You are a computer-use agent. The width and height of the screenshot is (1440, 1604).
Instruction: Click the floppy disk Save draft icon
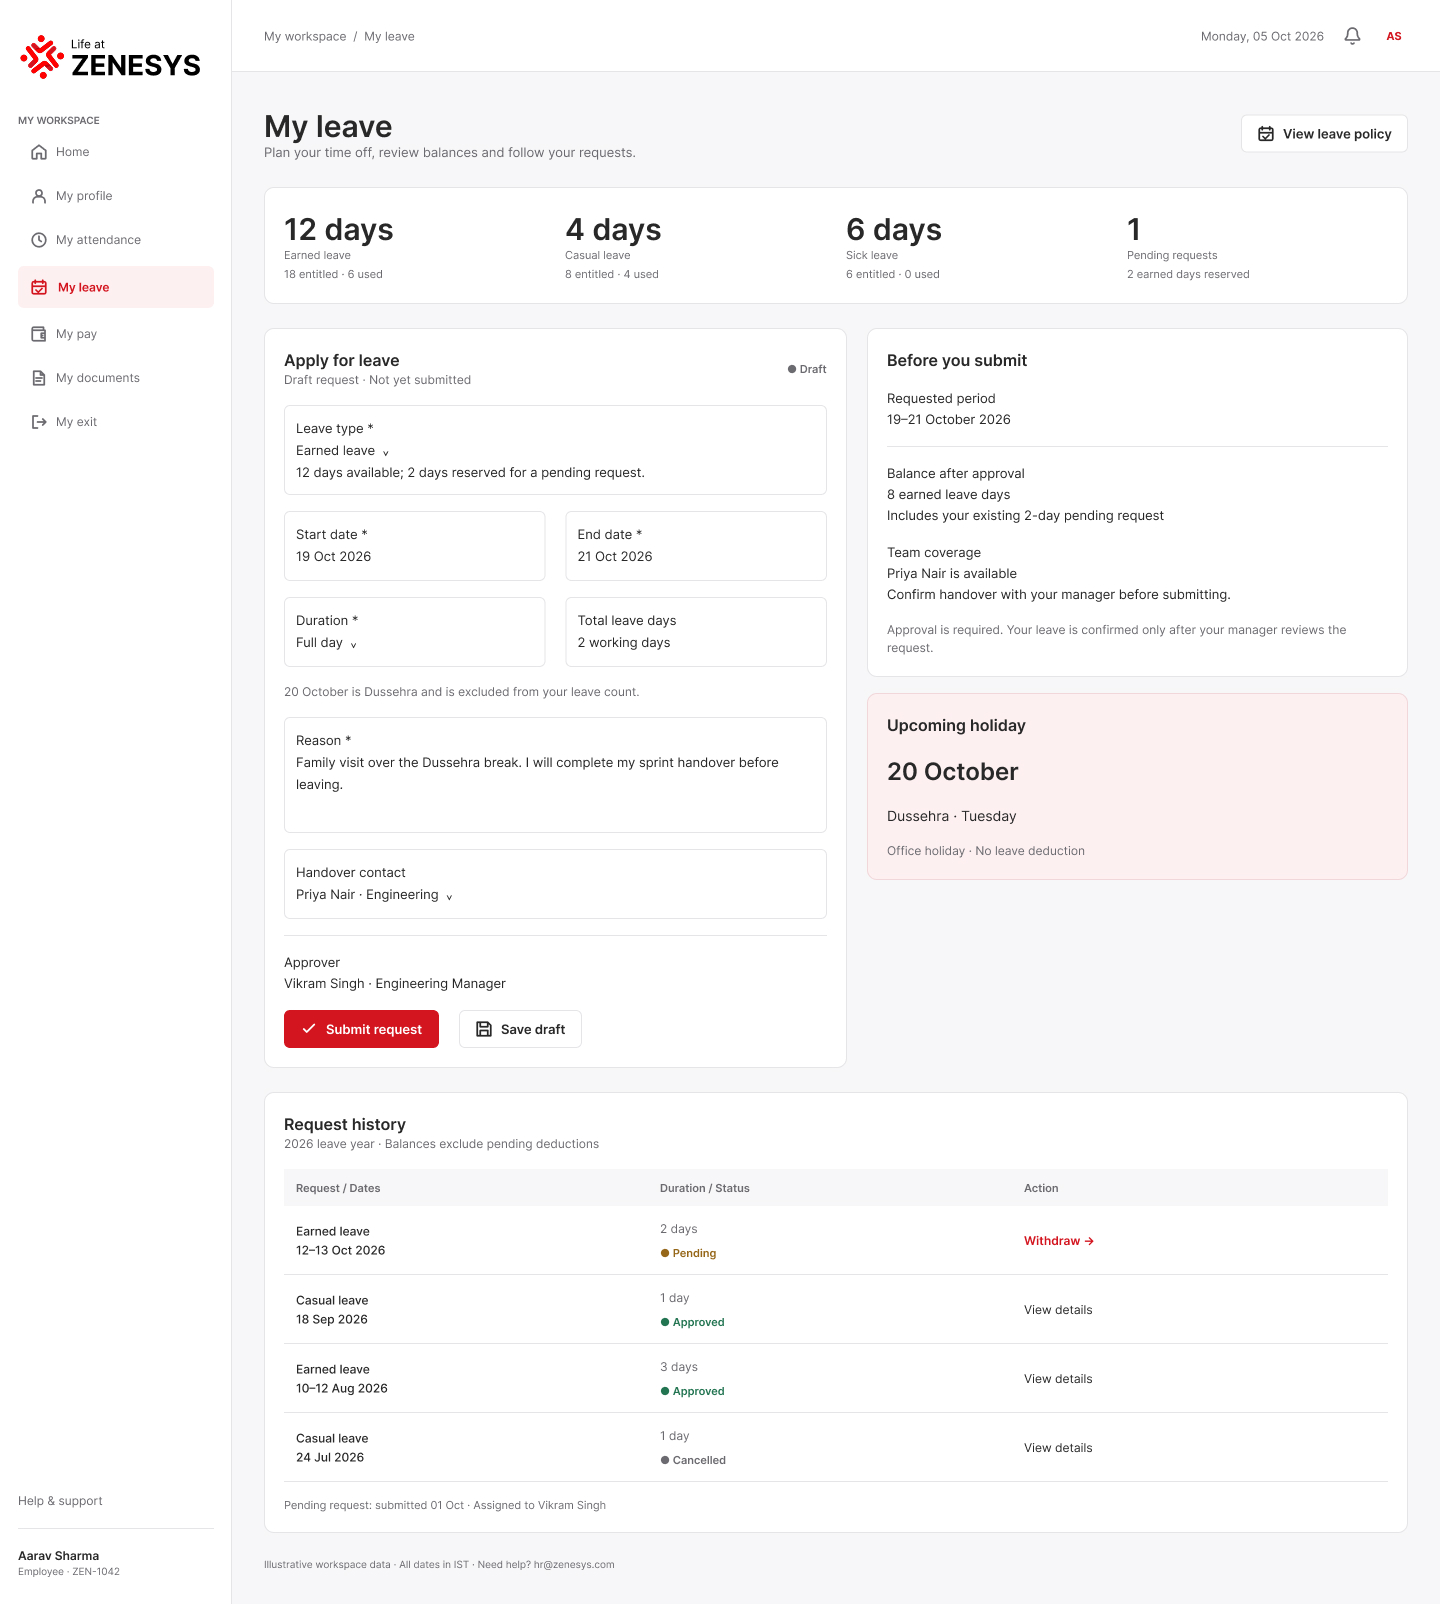click(x=484, y=1029)
